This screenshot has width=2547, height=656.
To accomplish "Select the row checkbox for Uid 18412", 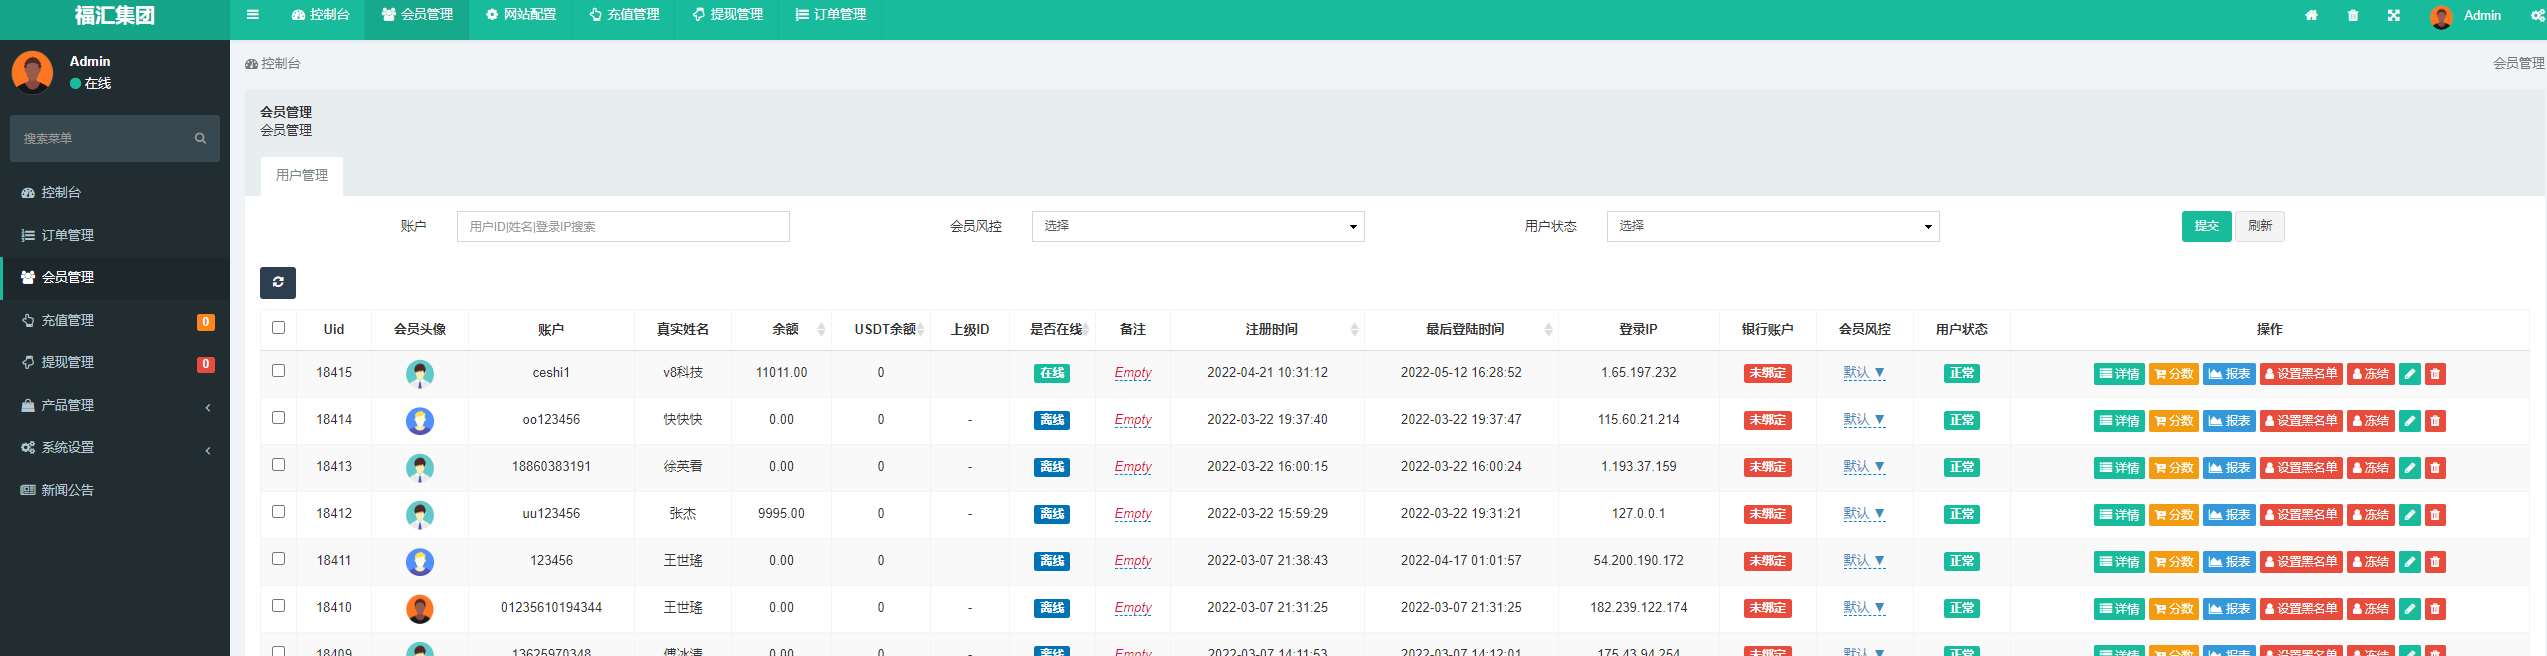I will (279, 512).
